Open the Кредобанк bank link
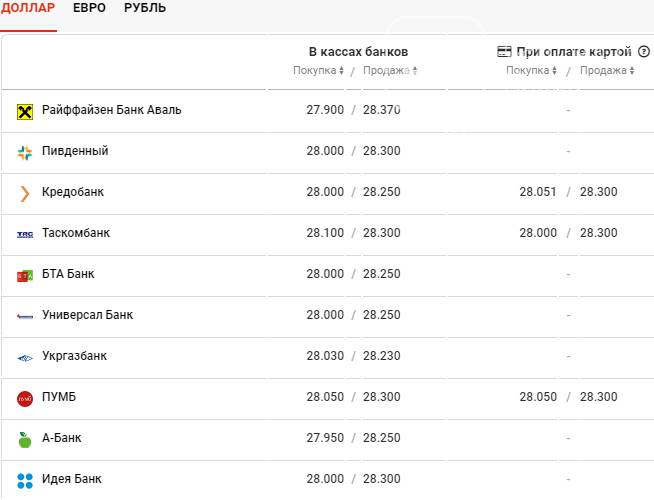 73,192
